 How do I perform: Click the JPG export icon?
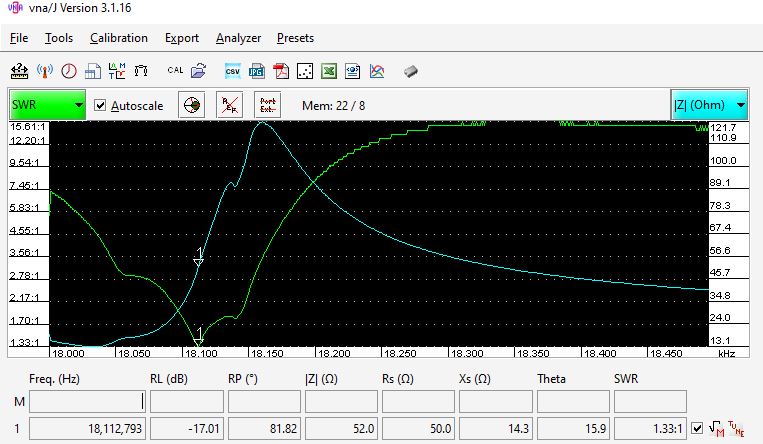point(256,71)
